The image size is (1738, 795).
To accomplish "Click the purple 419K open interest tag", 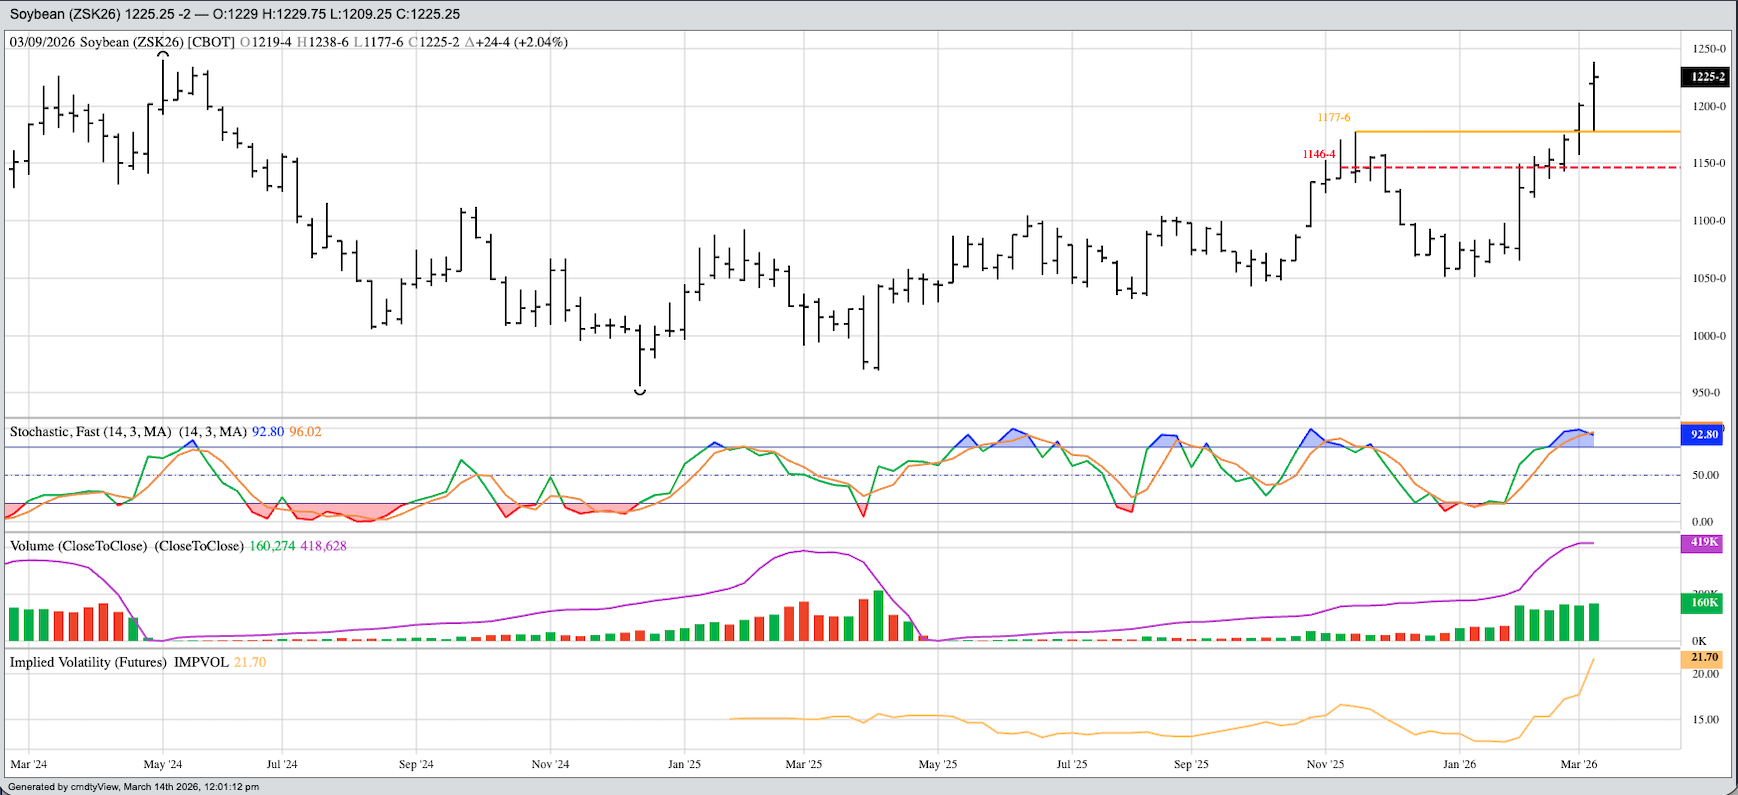I will pyautogui.click(x=1703, y=543).
